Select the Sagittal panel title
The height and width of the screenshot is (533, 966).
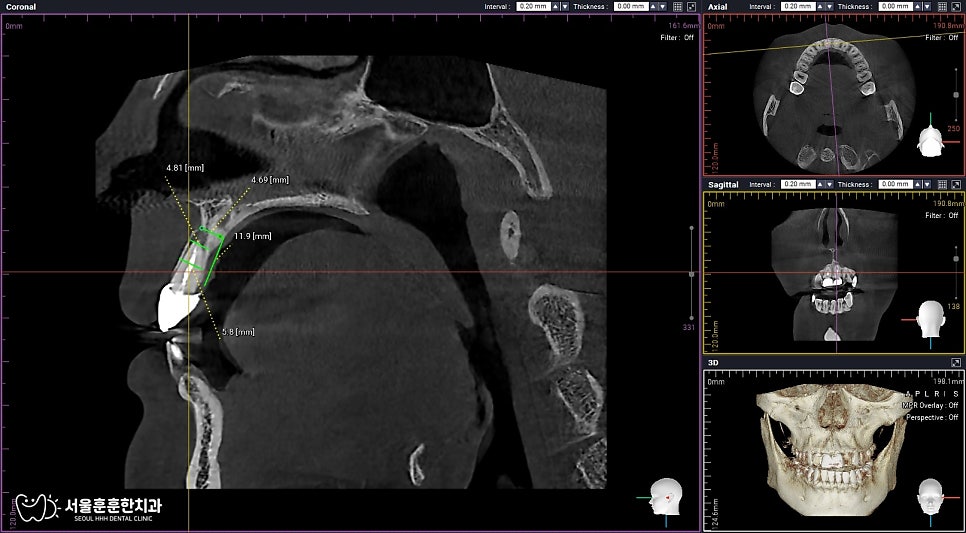click(723, 185)
